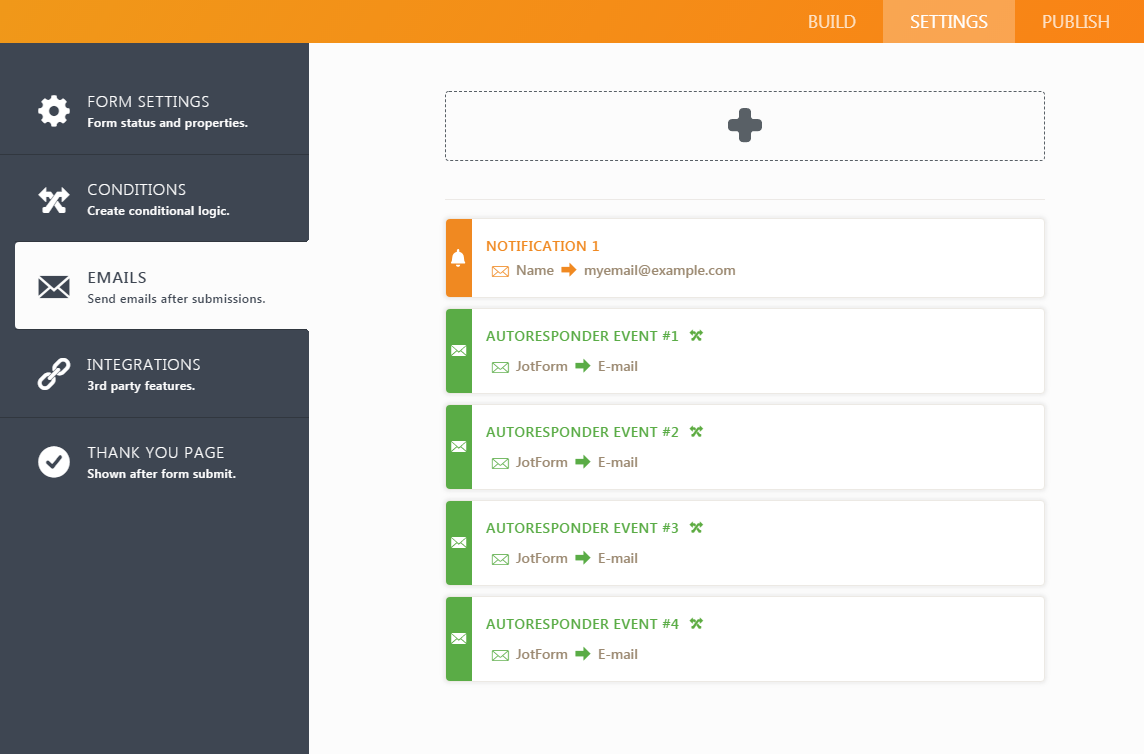1144x754 pixels.
Task: Click the plus icon to add email
Action: click(x=744, y=126)
